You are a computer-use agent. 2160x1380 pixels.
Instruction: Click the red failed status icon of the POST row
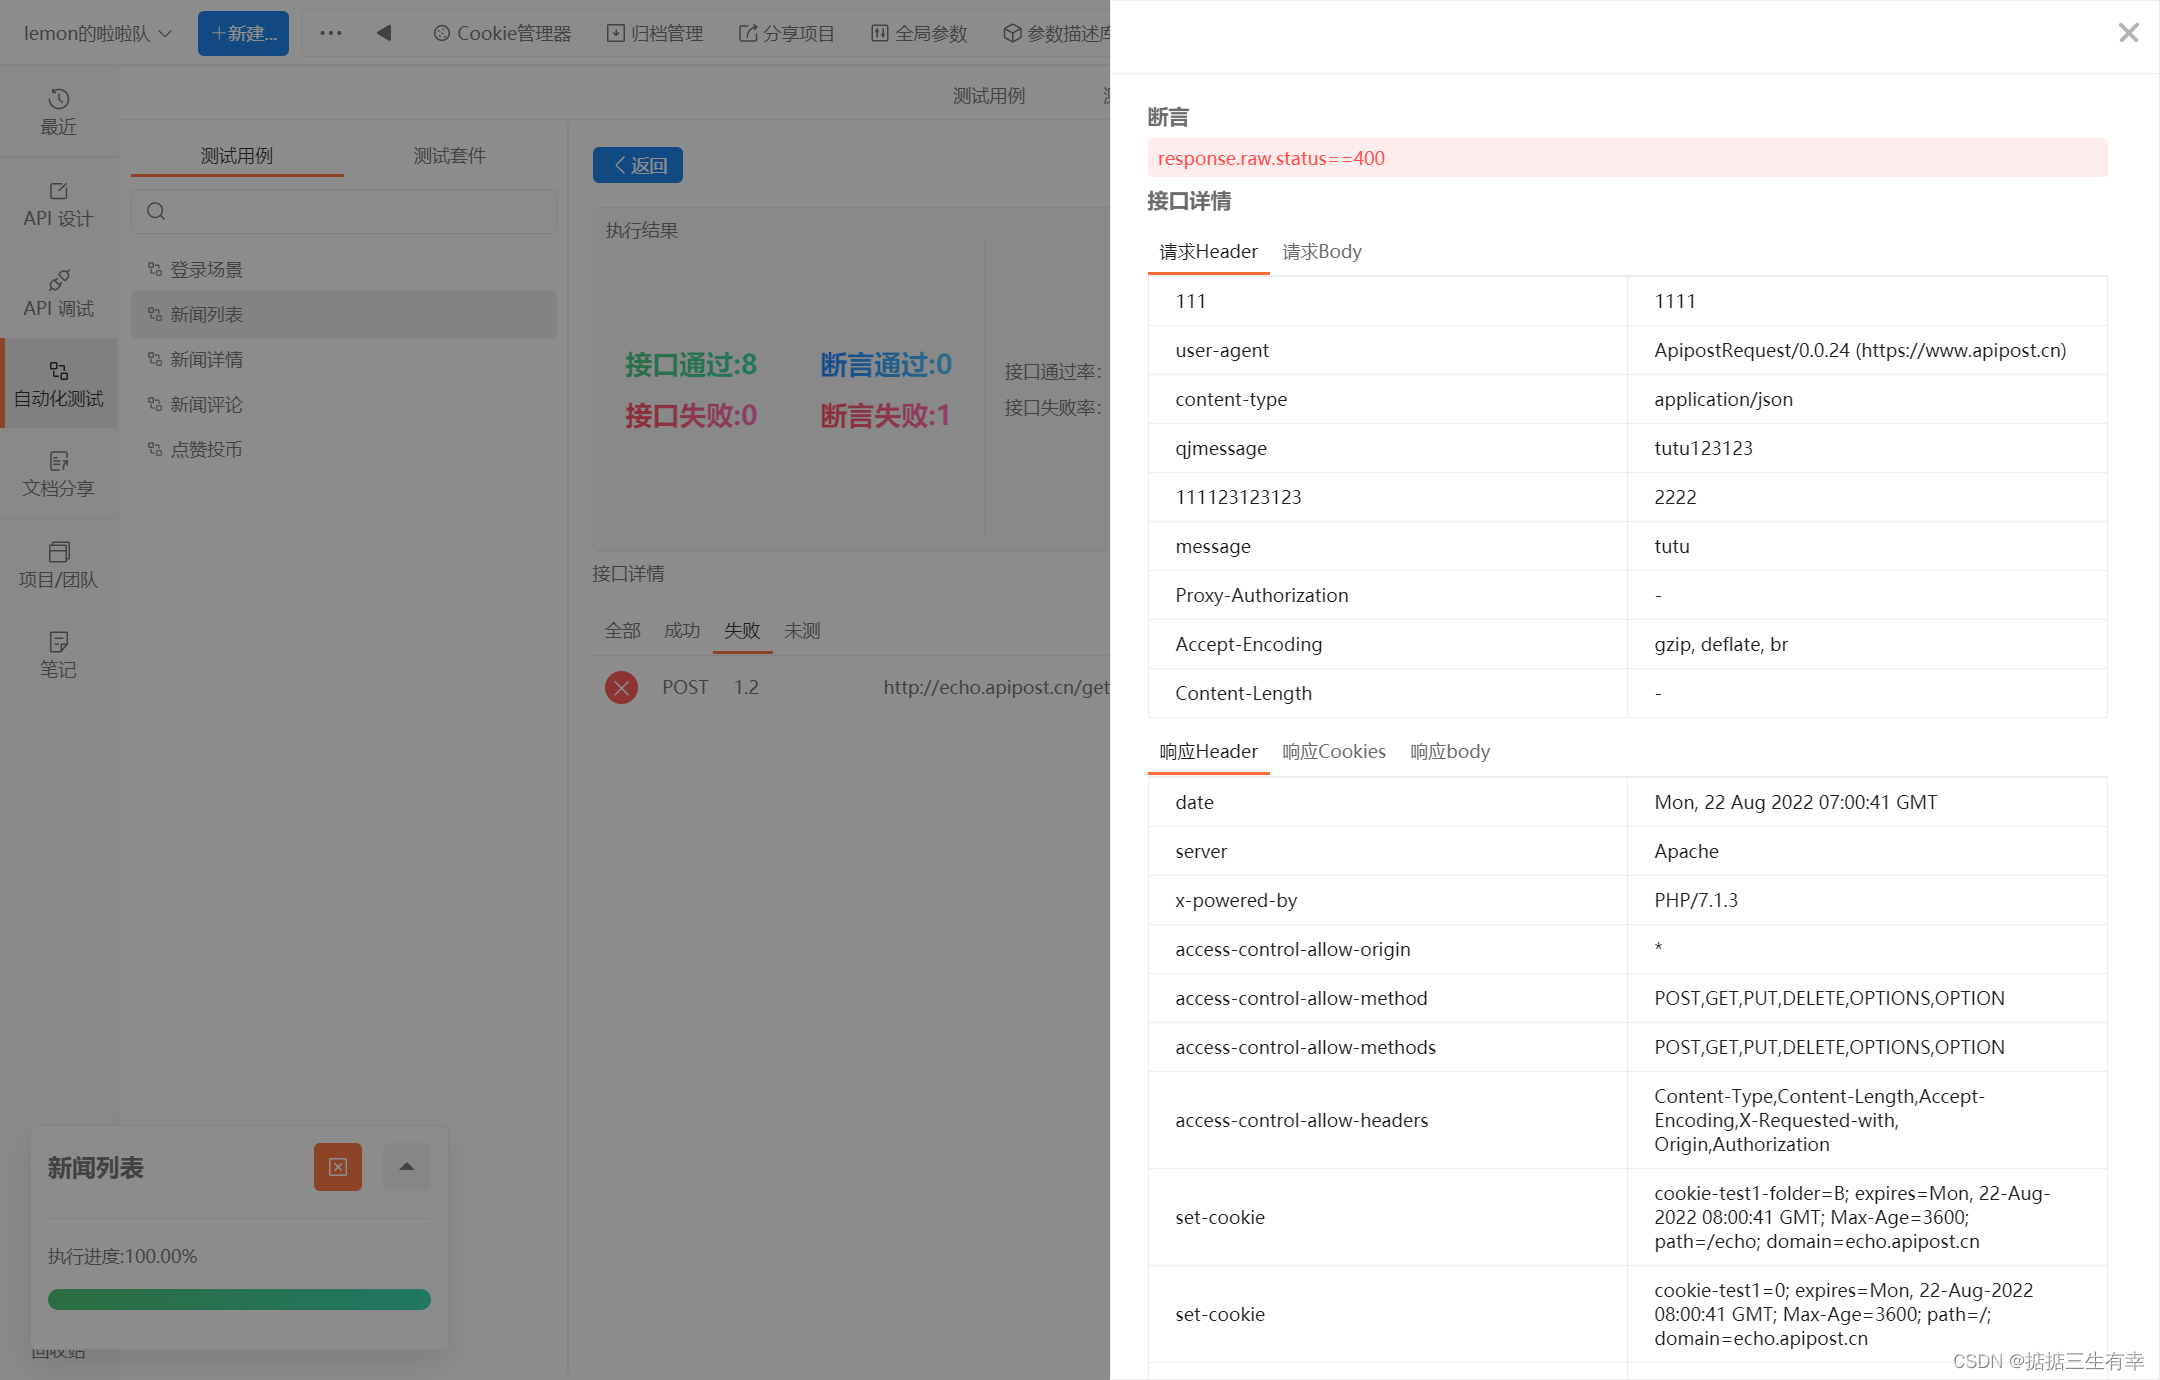pyautogui.click(x=622, y=687)
